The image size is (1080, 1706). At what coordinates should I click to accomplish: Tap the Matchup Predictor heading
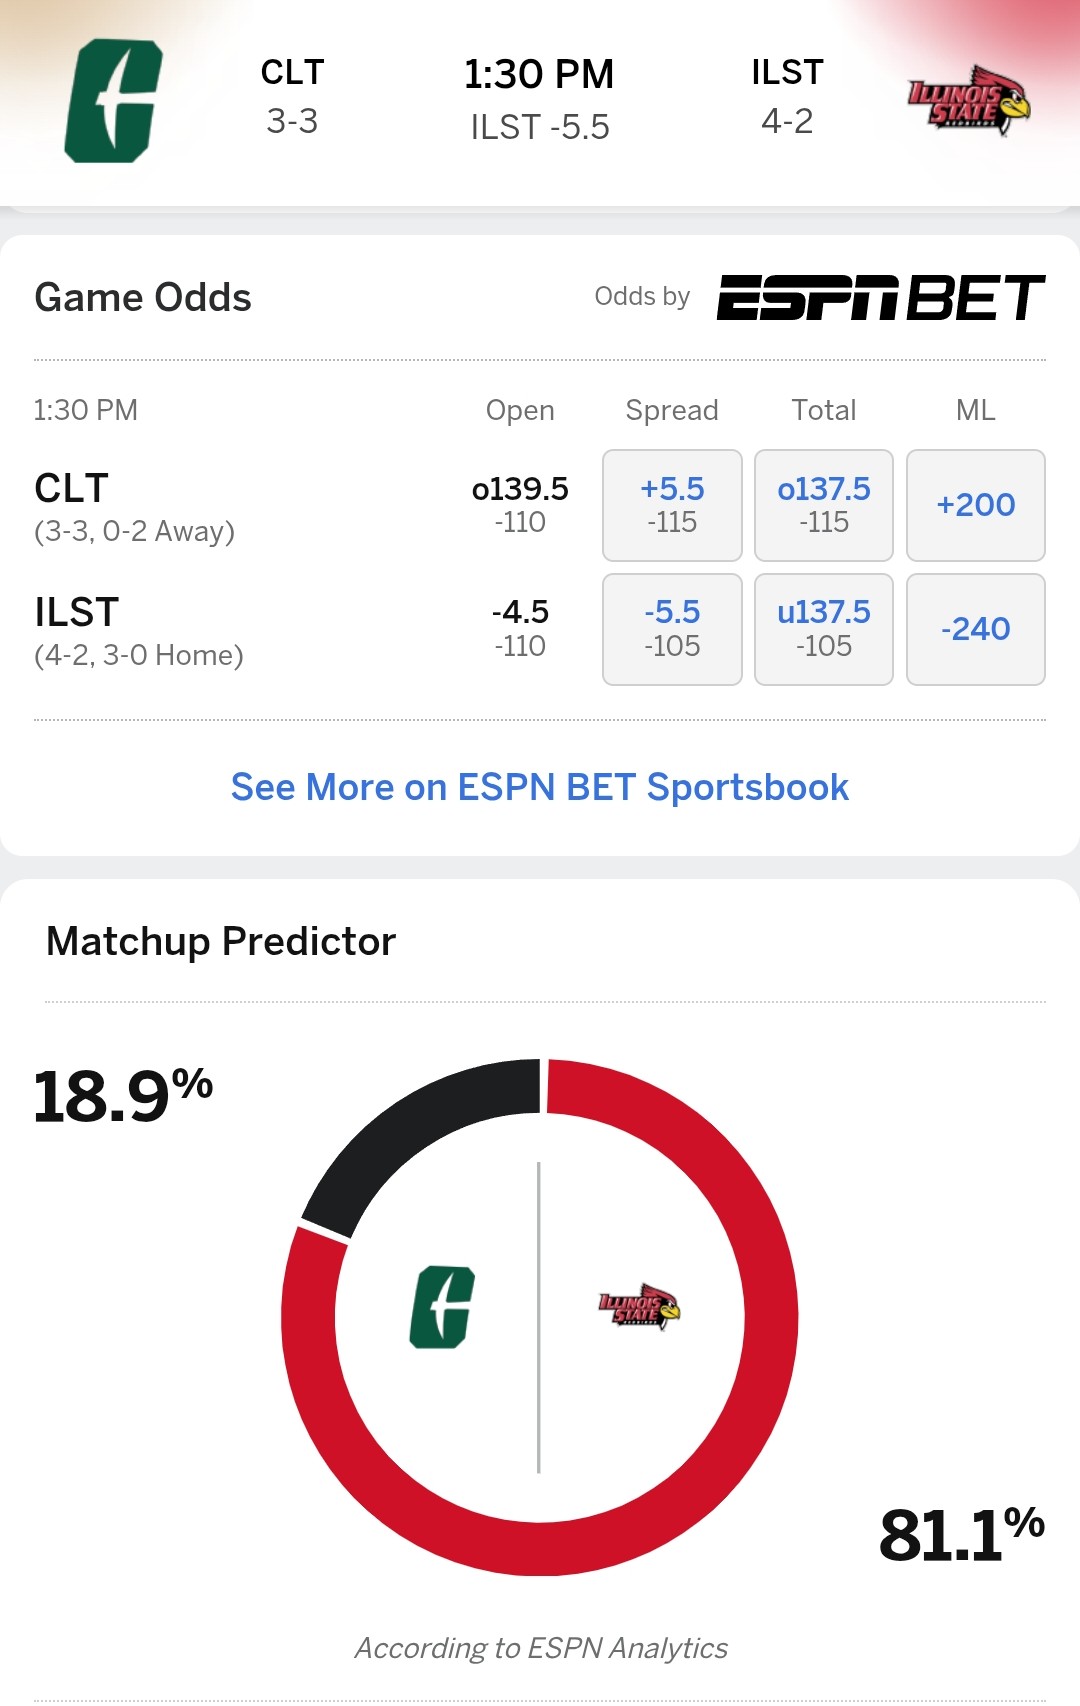(221, 941)
